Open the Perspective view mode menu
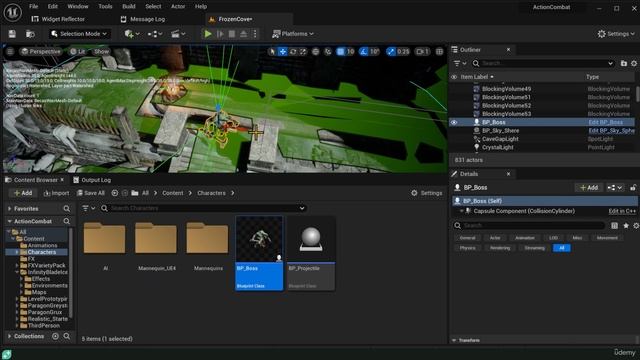This screenshot has height=360, width=640. point(41,51)
